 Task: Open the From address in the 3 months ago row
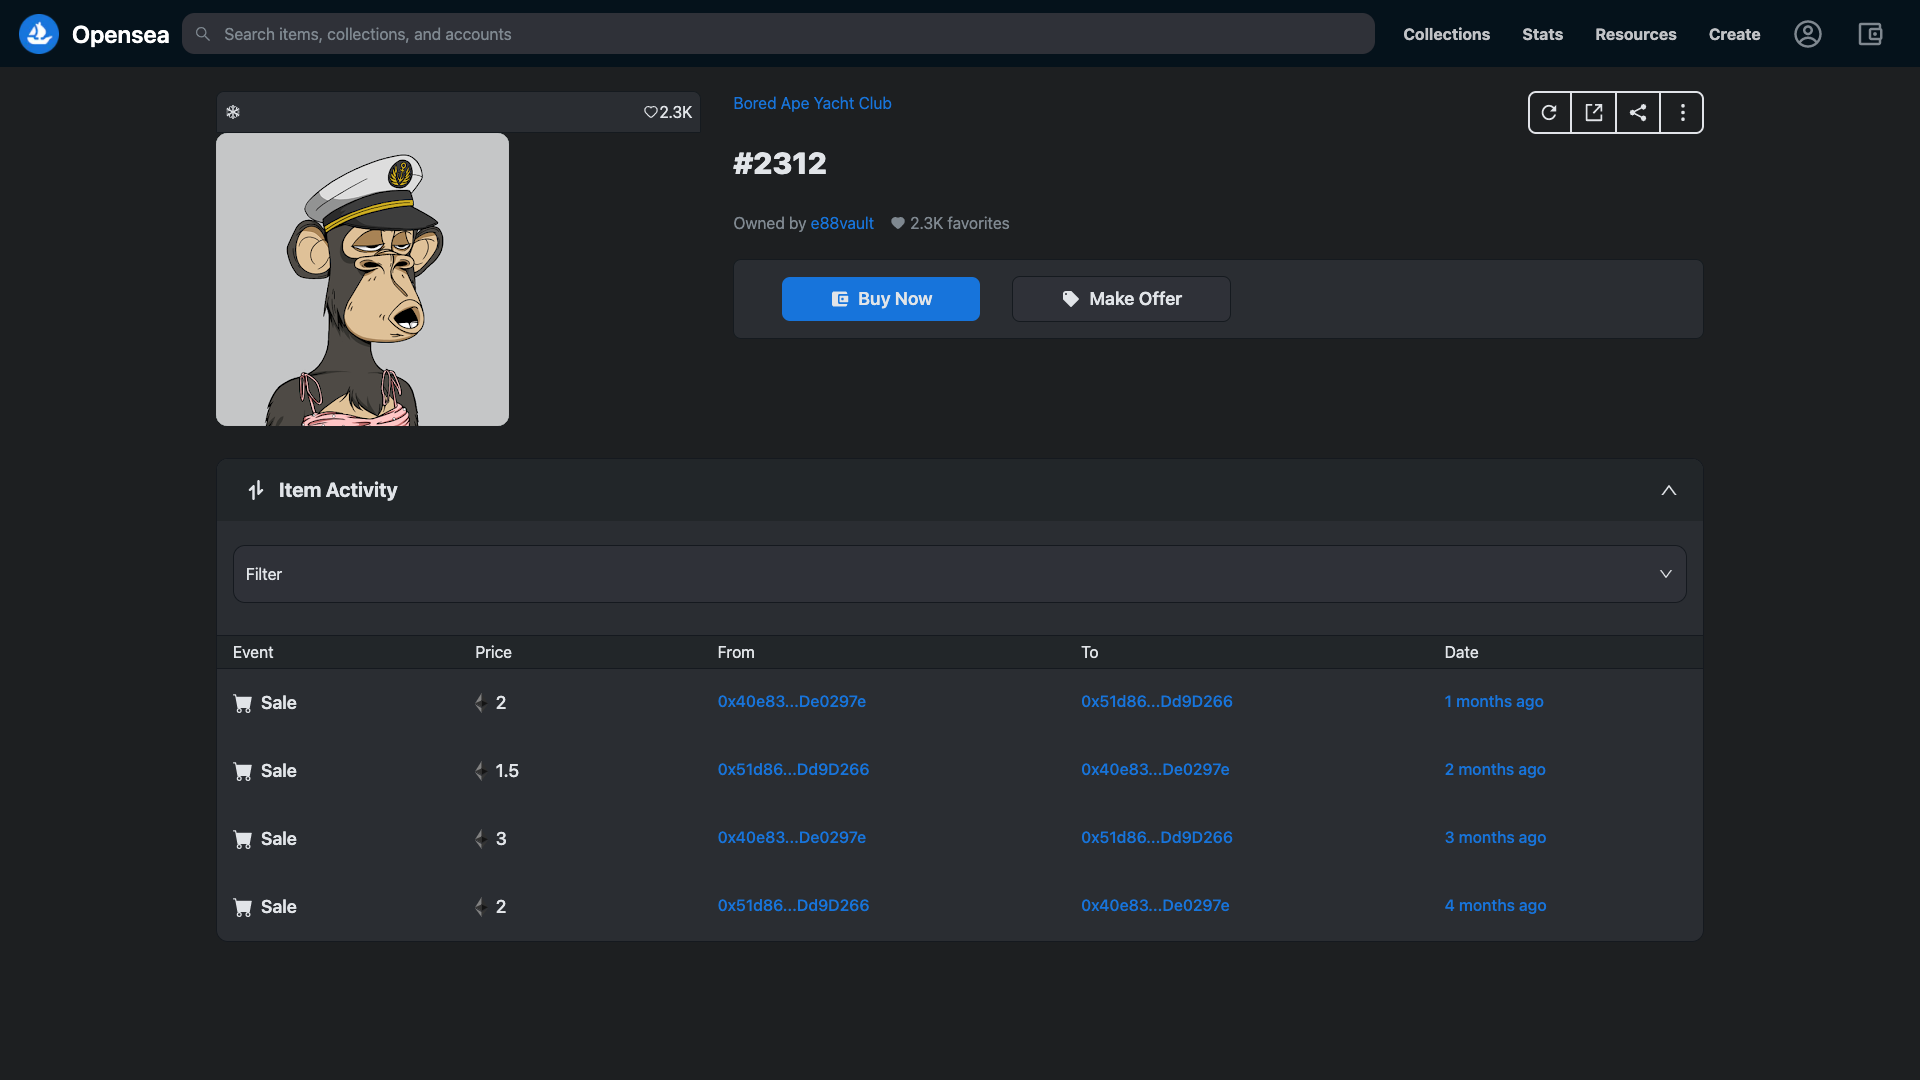(x=792, y=838)
